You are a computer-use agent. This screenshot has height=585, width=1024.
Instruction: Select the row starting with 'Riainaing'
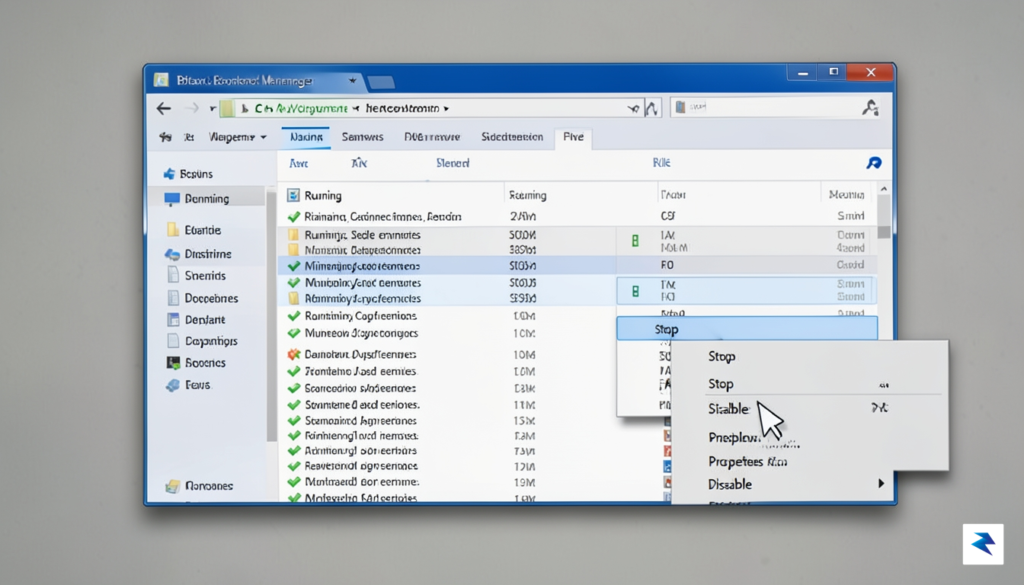(577, 216)
